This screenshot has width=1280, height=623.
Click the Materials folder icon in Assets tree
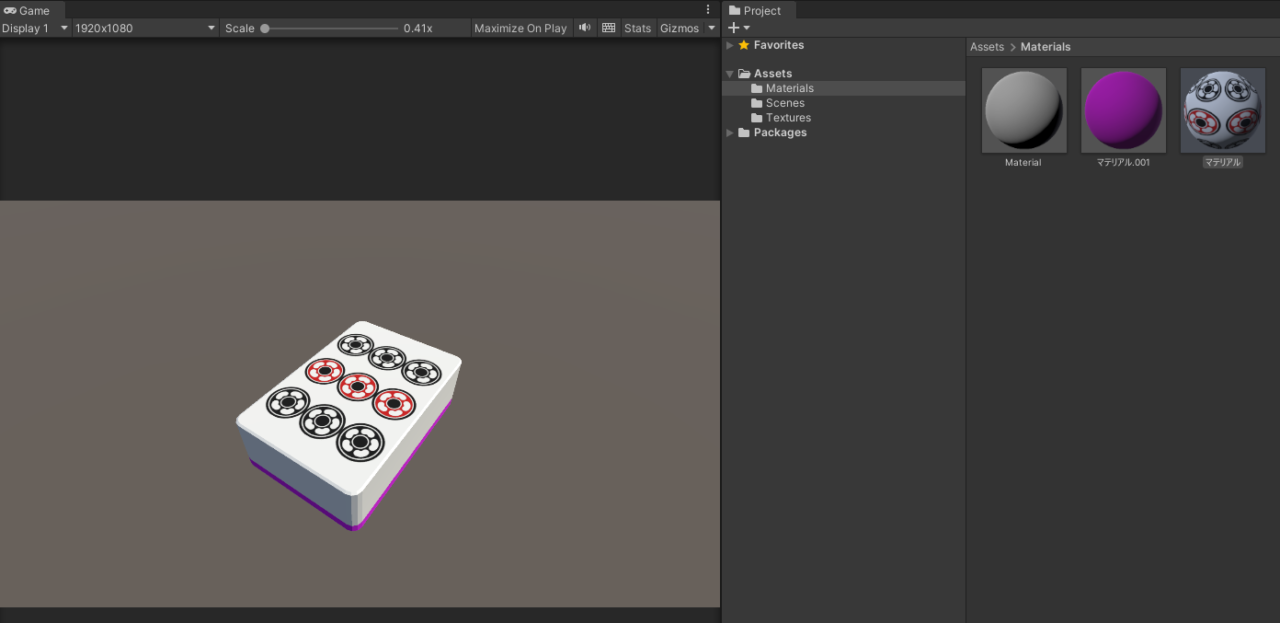(x=755, y=88)
